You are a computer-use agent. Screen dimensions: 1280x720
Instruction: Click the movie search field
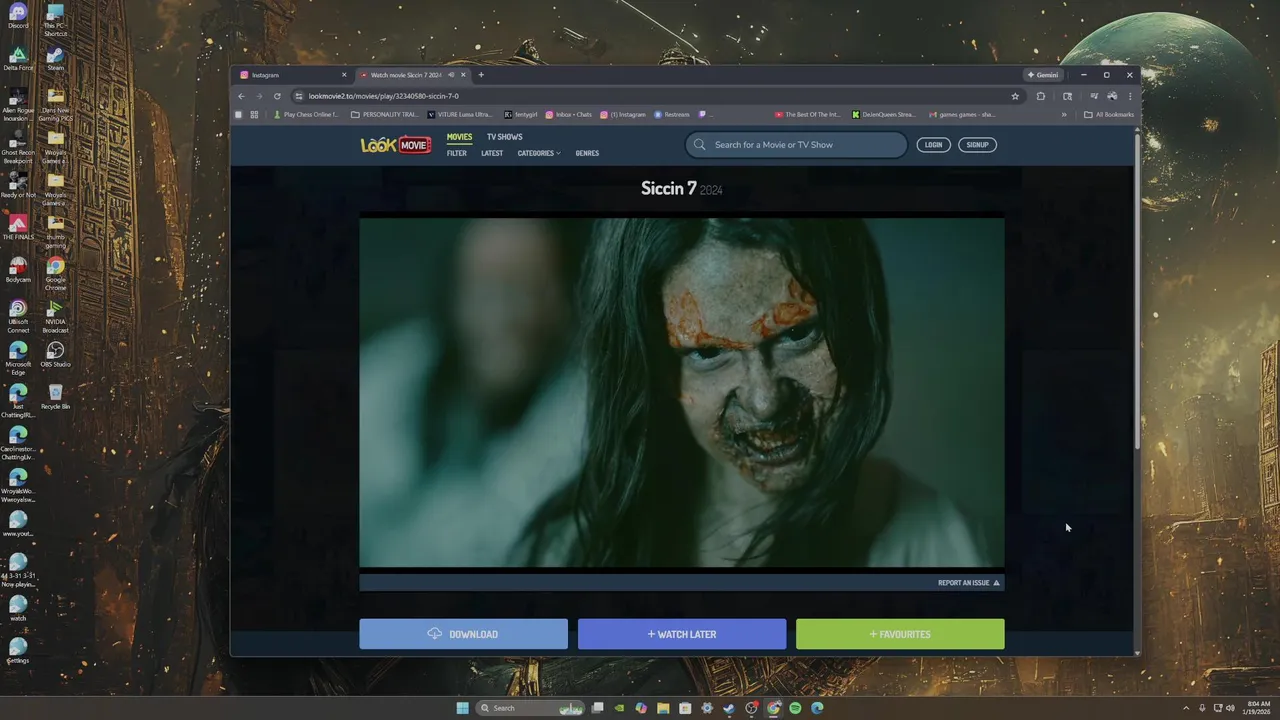[796, 145]
